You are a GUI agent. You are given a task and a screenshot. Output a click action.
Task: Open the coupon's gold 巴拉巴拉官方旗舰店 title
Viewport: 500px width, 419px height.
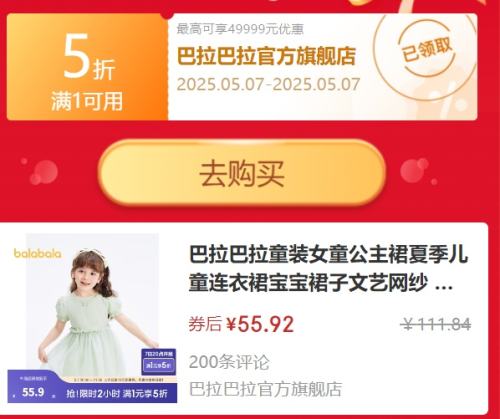[x=266, y=56]
